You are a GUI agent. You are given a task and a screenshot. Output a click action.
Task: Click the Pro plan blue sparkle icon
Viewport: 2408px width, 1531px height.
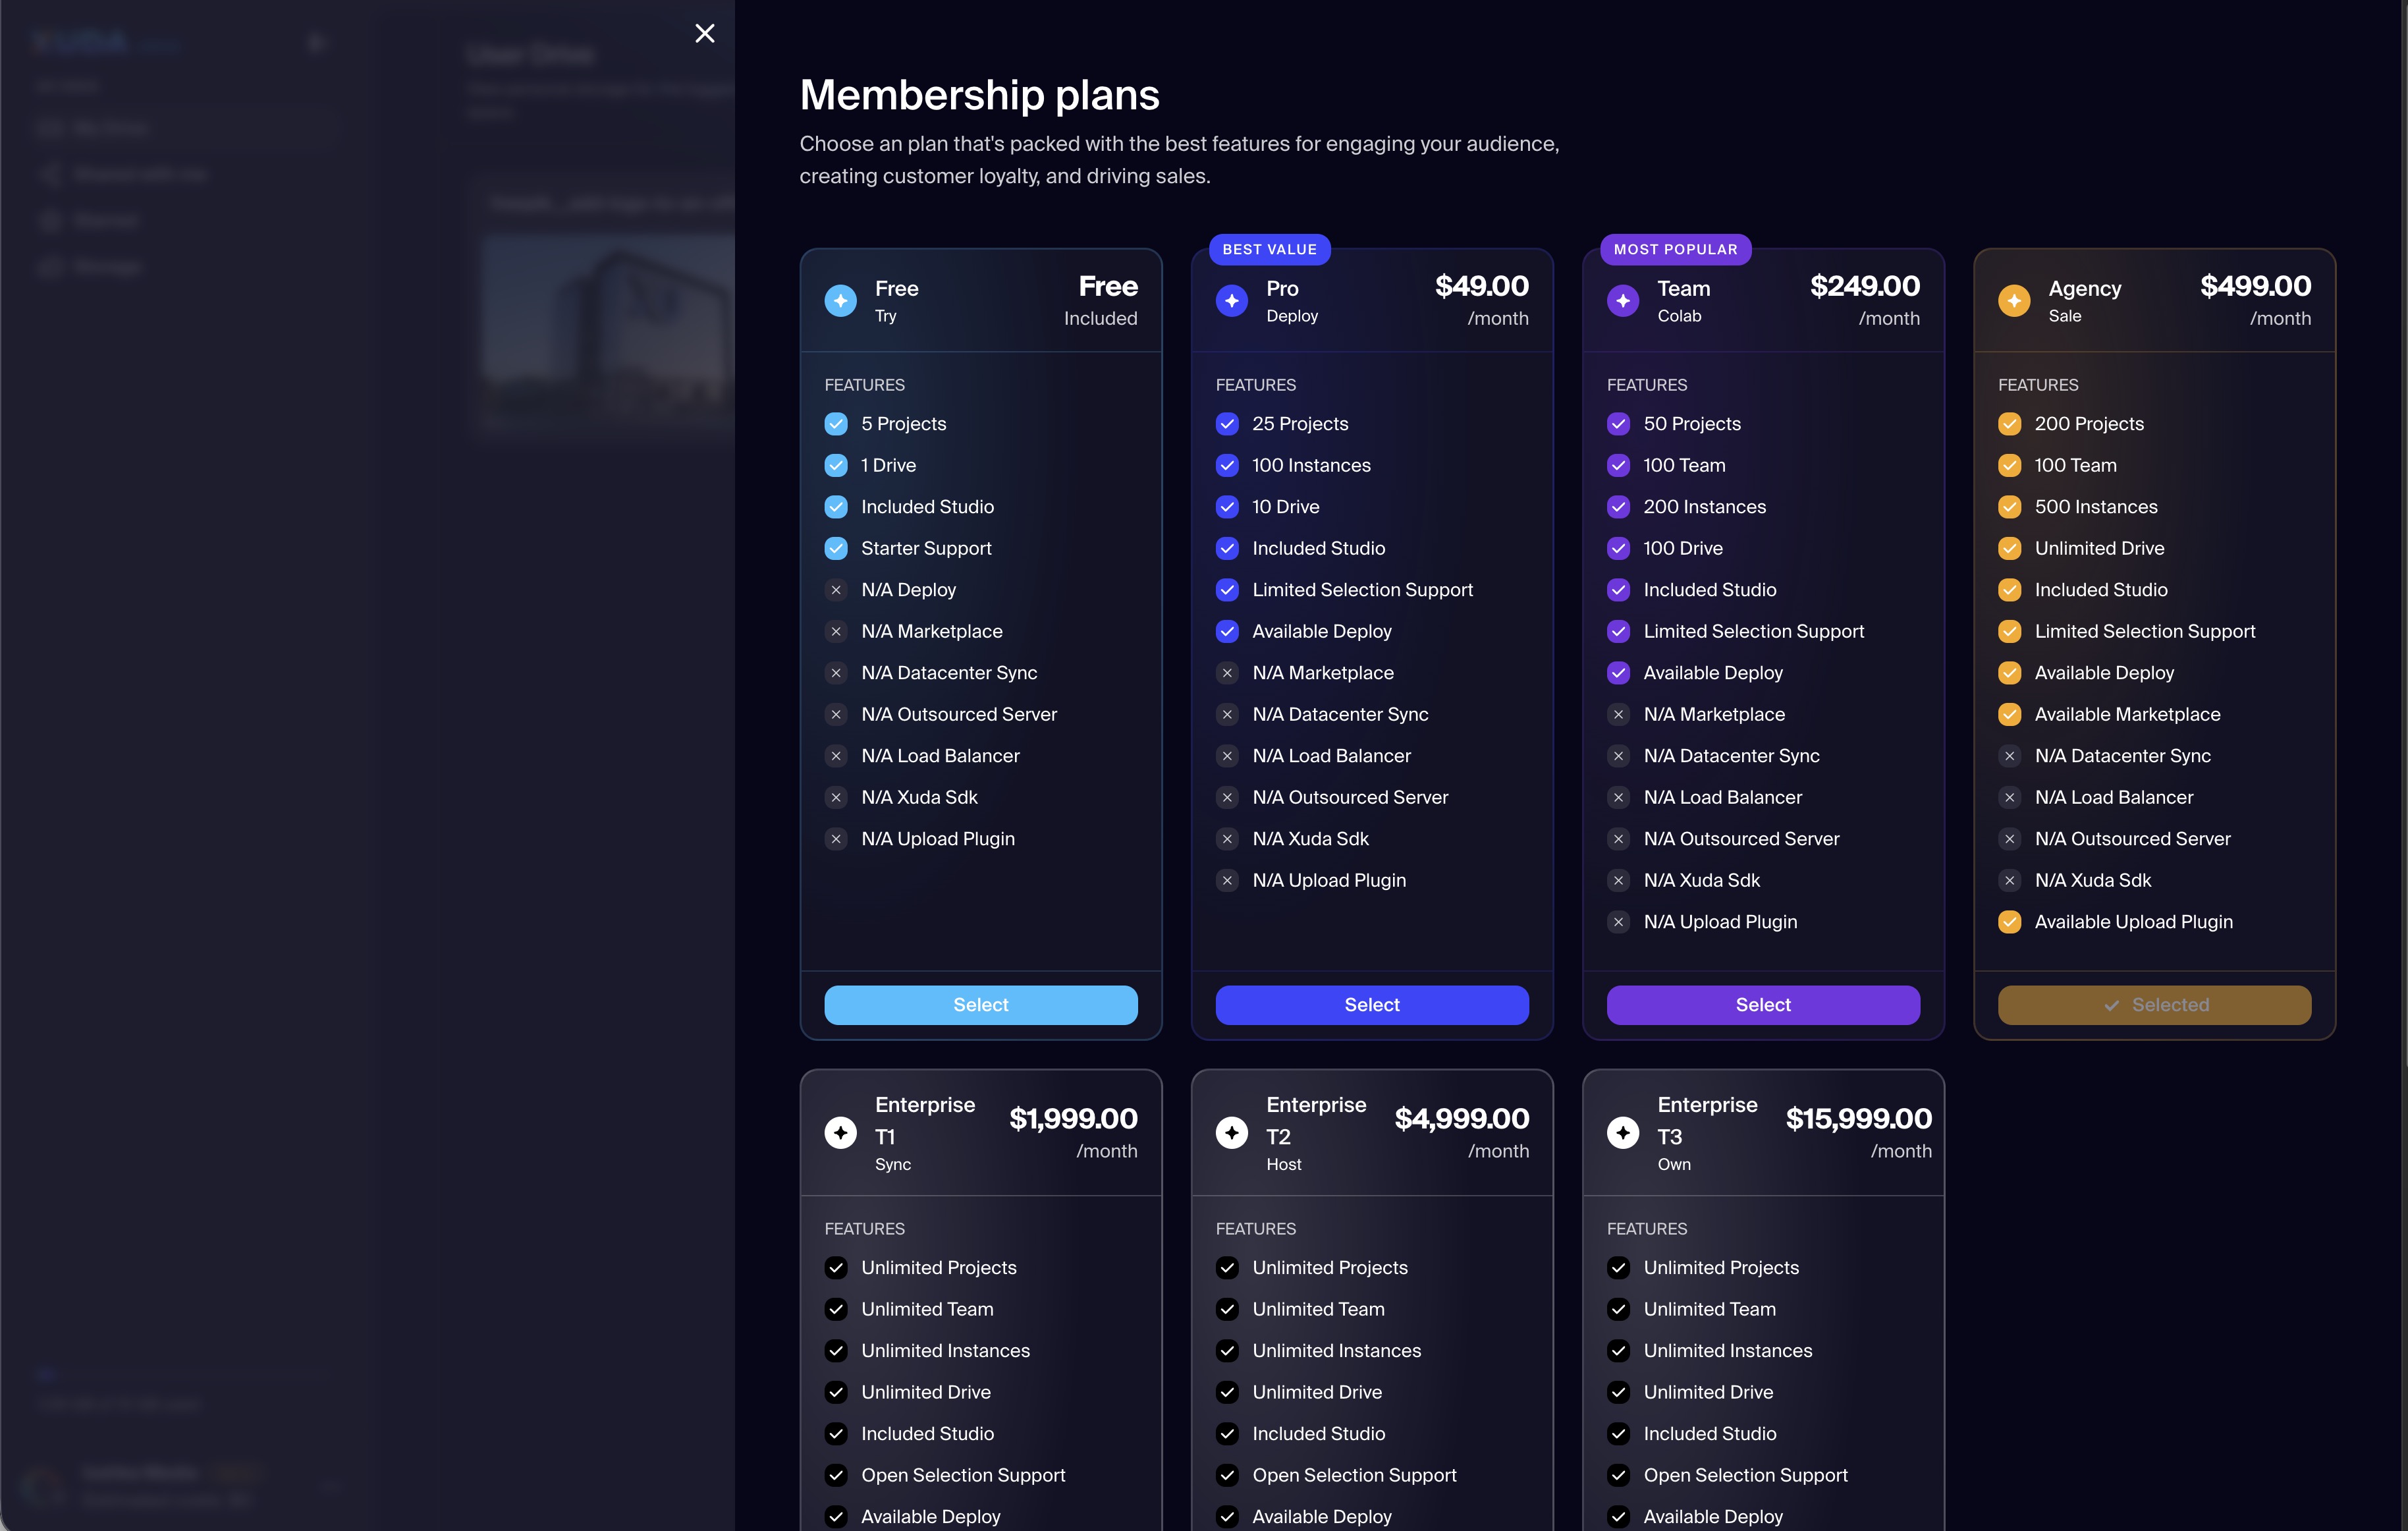point(1231,301)
